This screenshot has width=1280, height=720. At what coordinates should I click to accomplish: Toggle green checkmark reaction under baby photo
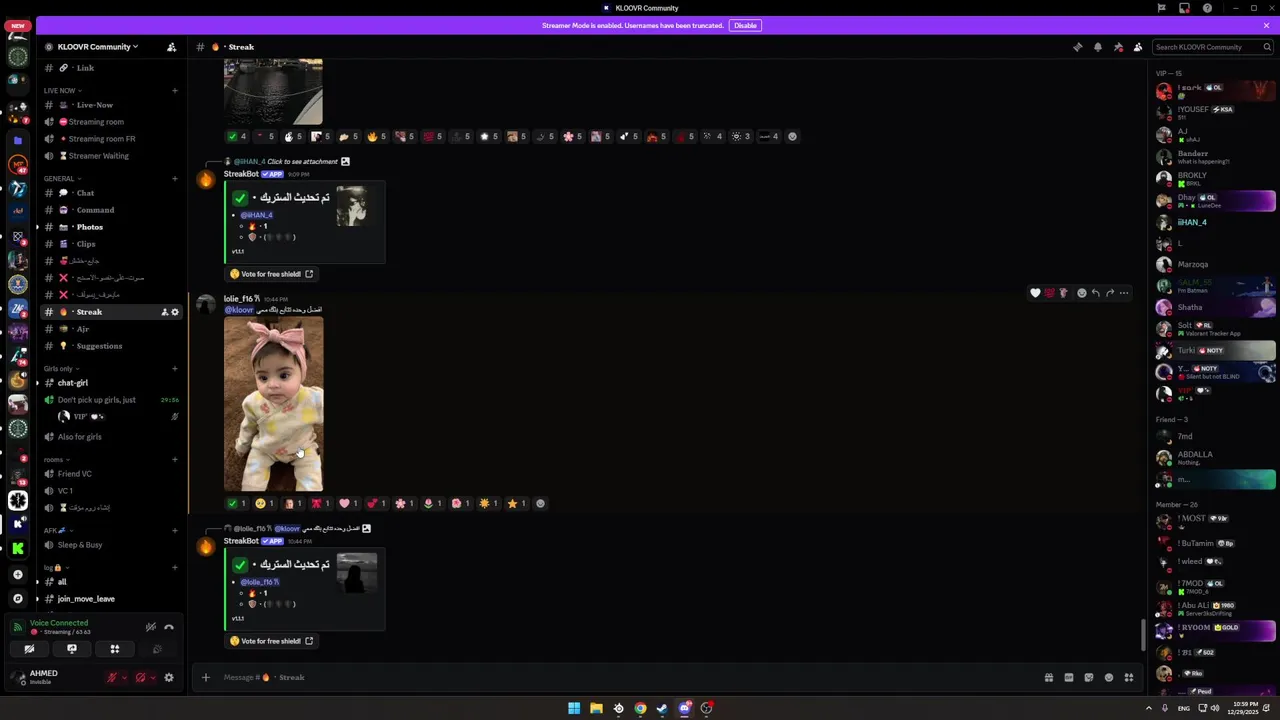[x=236, y=503]
